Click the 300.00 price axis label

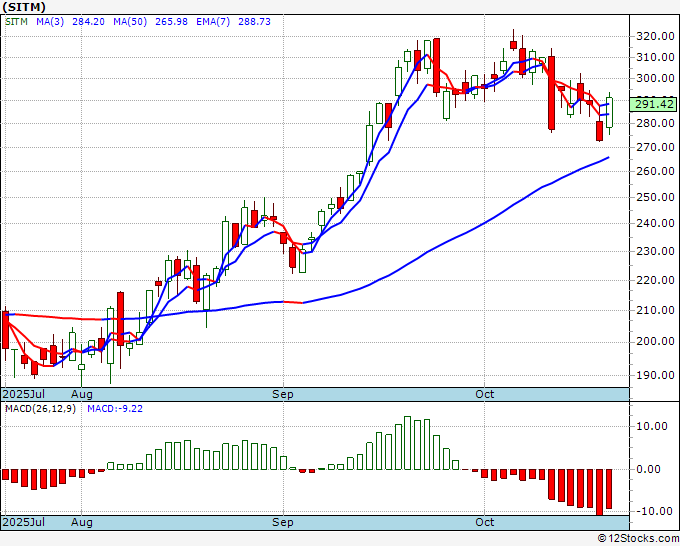(655, 78)
